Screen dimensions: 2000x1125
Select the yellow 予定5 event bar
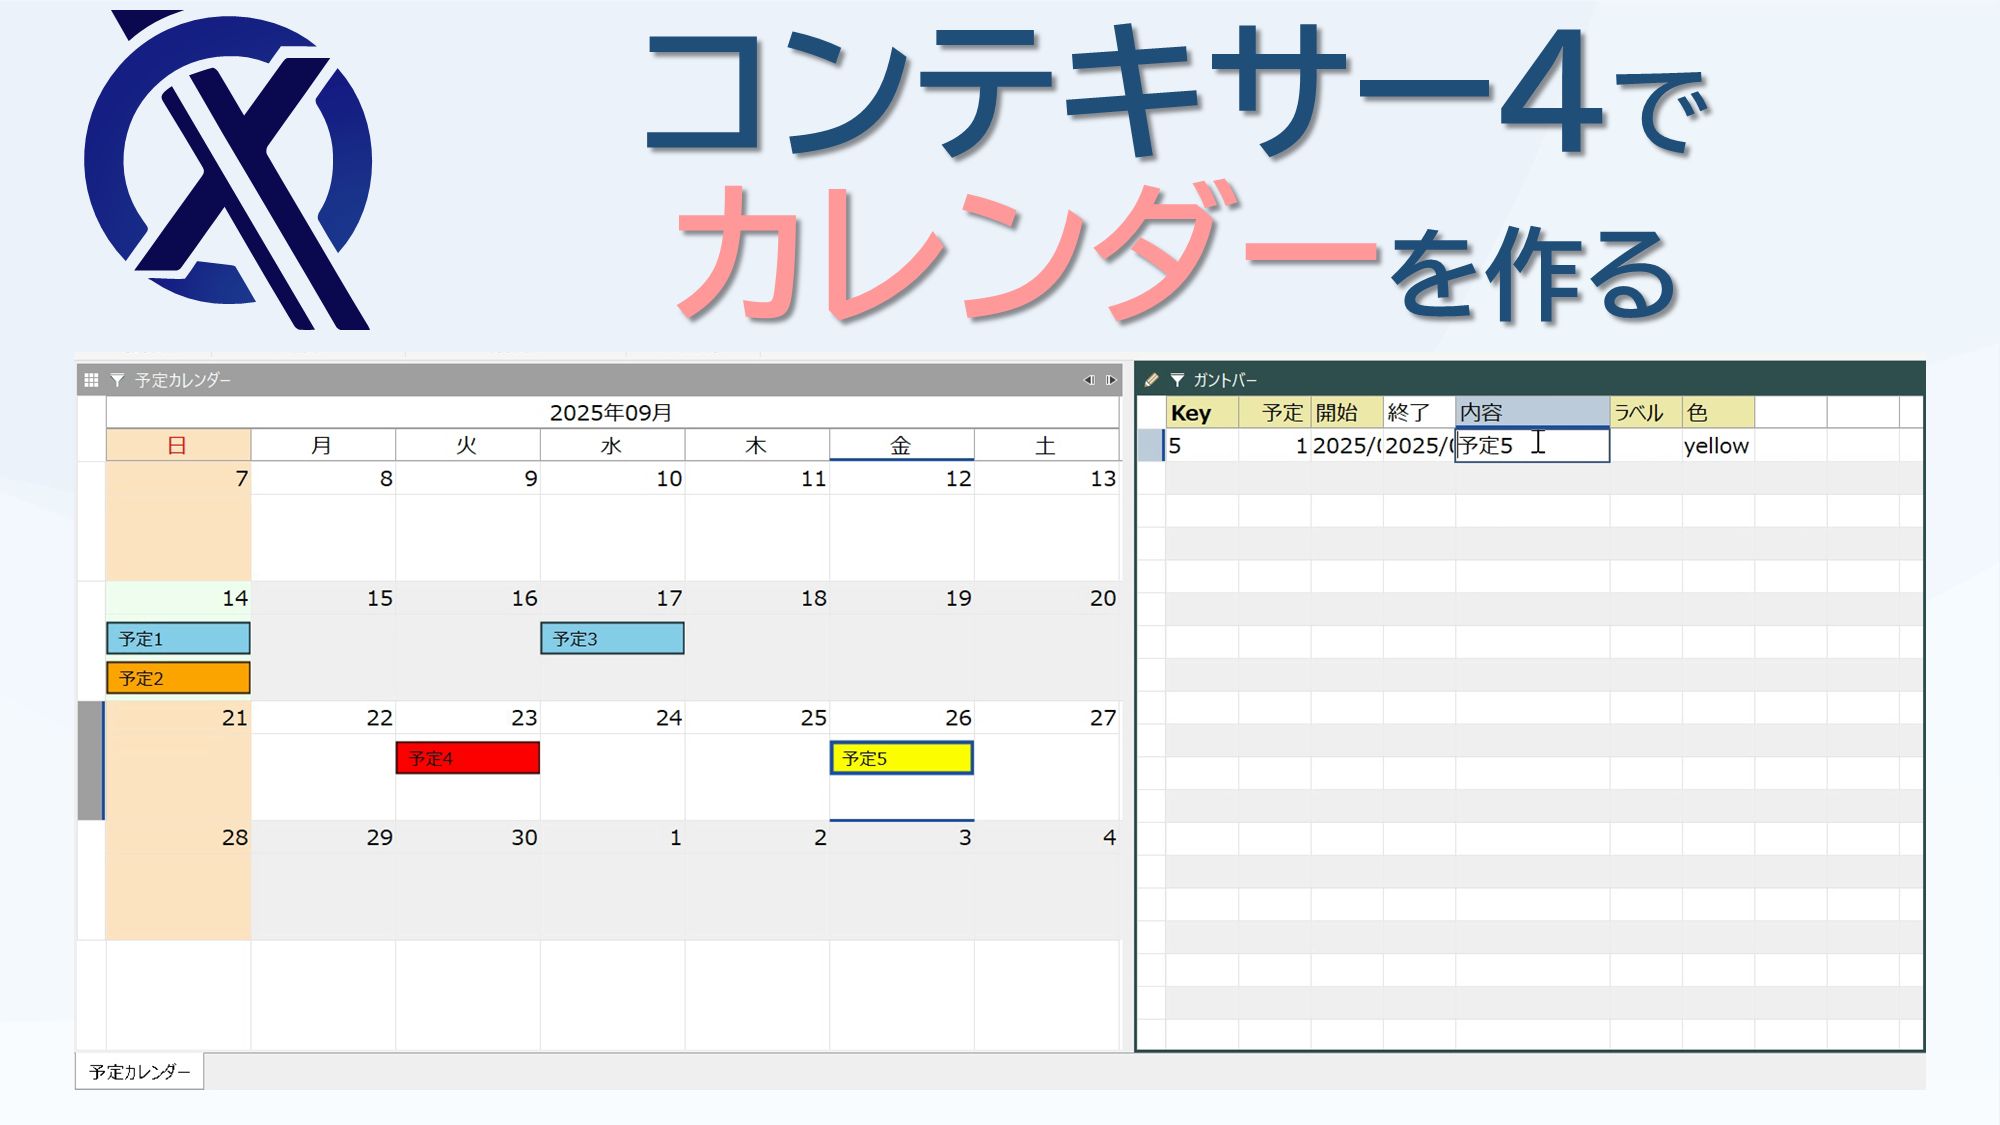(x=901, y=758)
